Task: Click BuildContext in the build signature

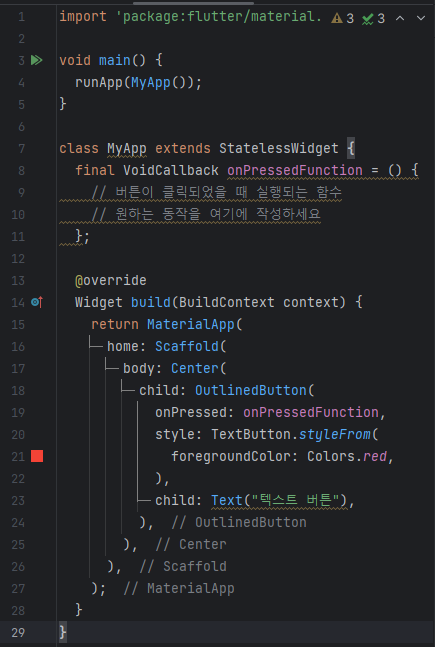Action: pos(227,302)
